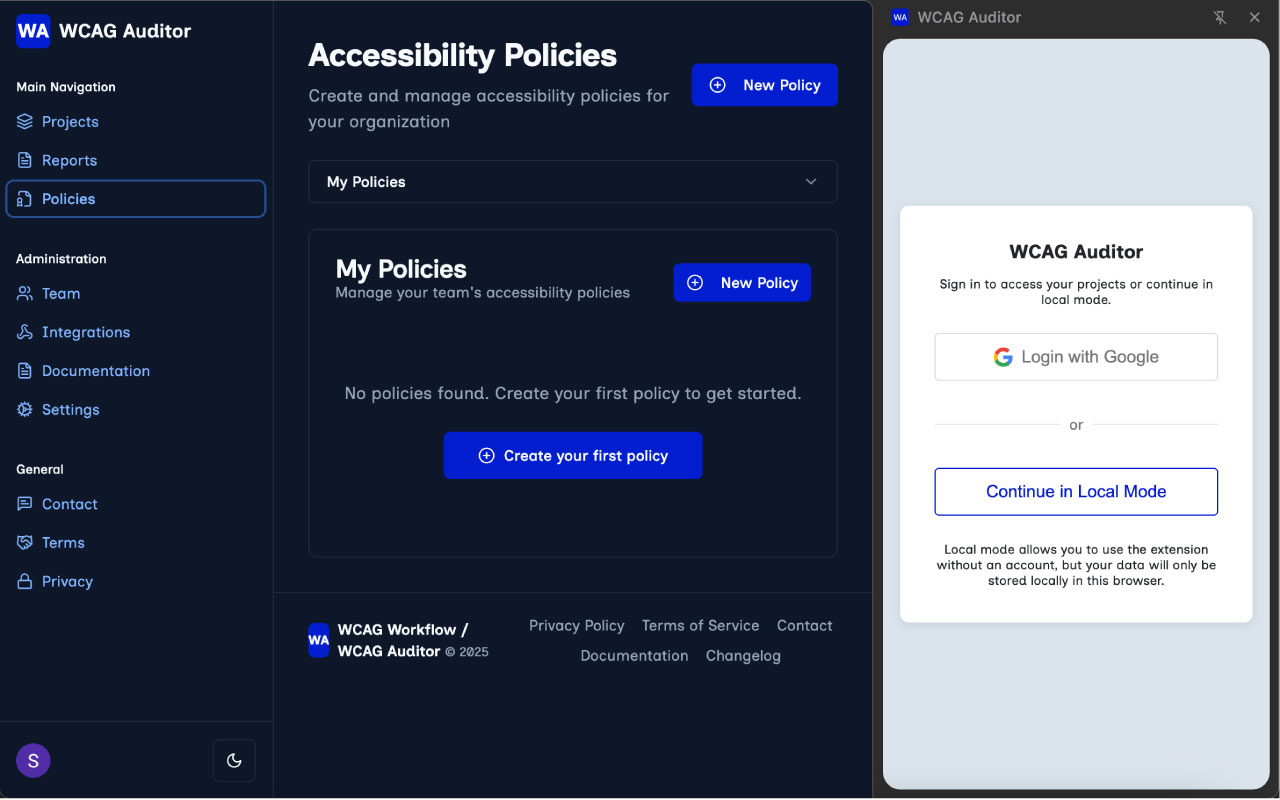This screenshot has width=1280, height=800.
Task: Click the 'No policies found' message text
Action: tap(573, 394)
